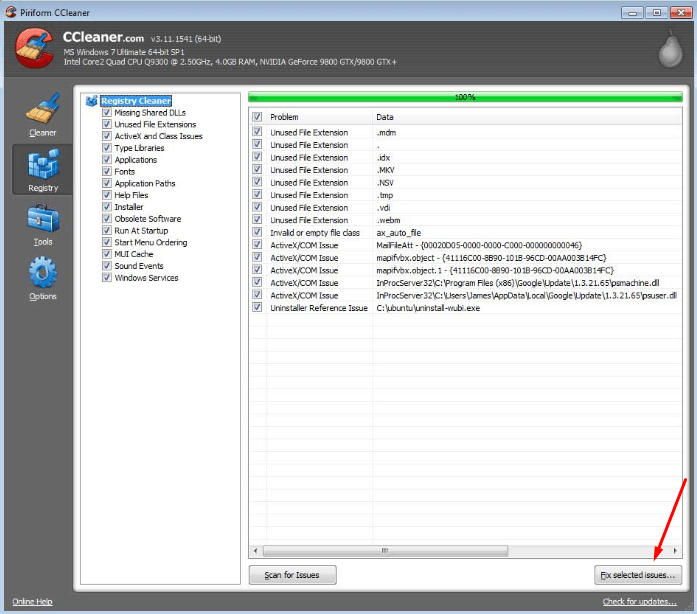This screenshot has width=697, height=614.
Task: Uncheck Missing Shared DLLs
Action: point(107,112)
